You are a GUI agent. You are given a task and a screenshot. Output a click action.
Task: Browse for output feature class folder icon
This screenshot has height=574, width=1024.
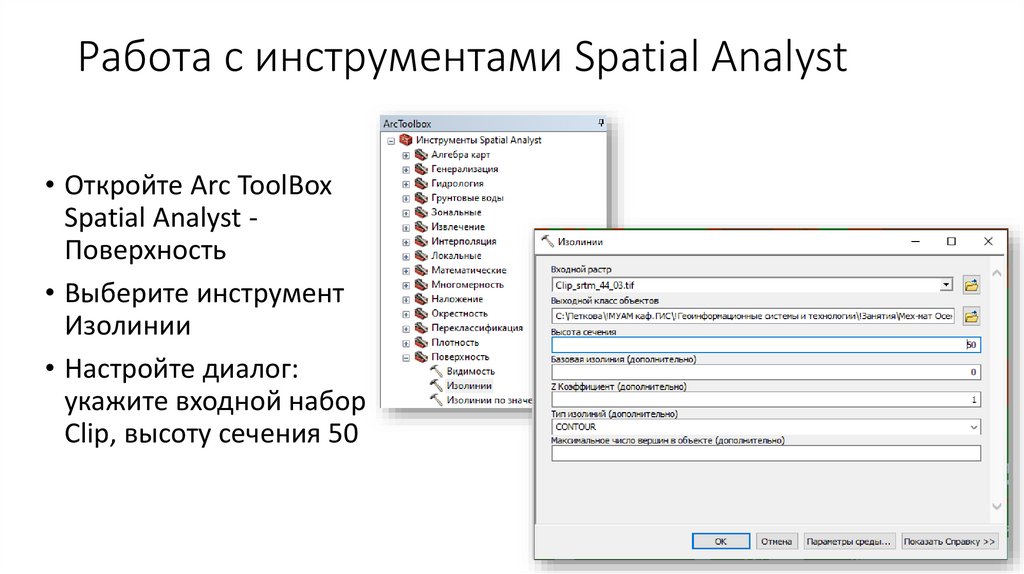[x=971, y=316]
